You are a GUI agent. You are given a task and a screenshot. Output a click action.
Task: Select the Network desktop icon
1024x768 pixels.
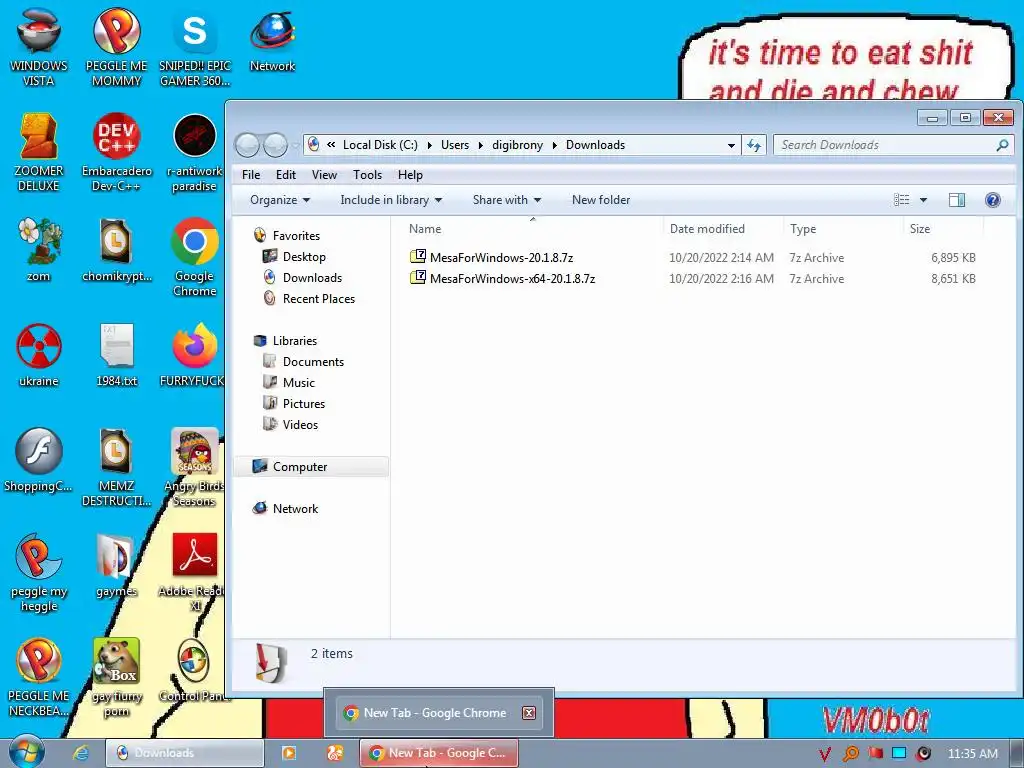click(x=272, y=40)
